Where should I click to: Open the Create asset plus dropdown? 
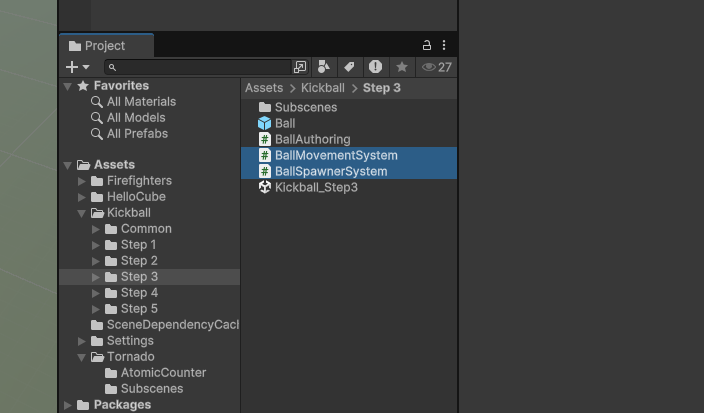[78, 67]
